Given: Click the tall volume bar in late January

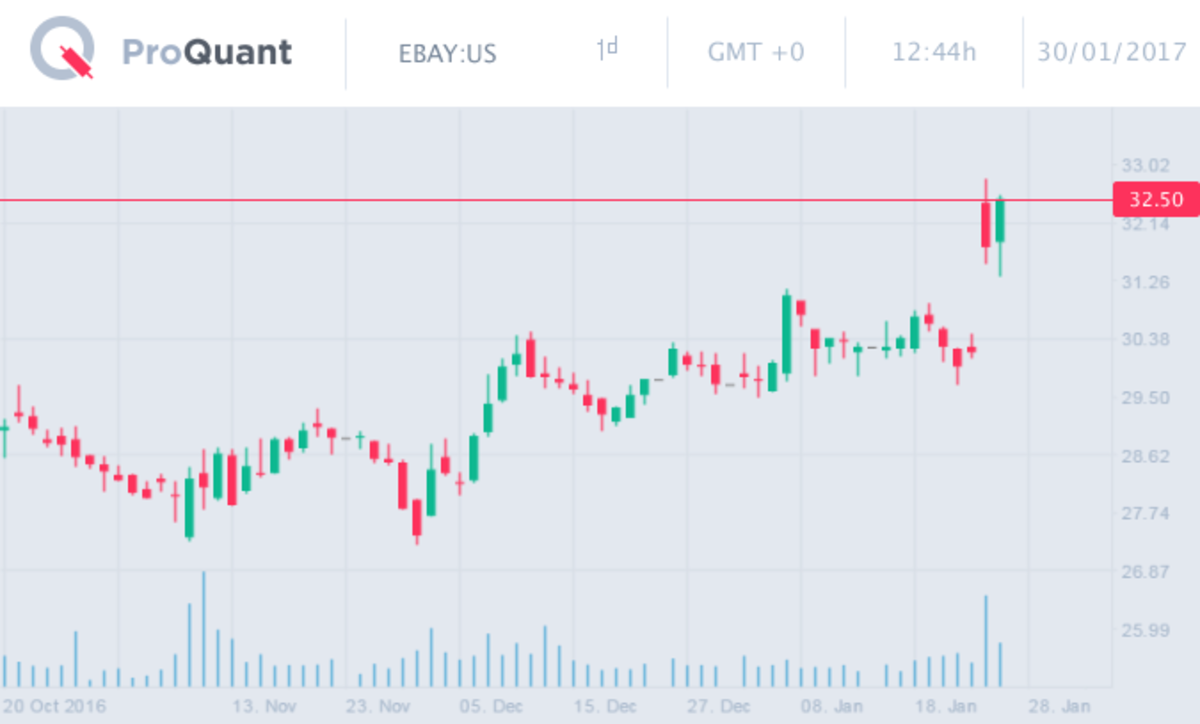Looking at the screenshot, I should click(986, 642).
